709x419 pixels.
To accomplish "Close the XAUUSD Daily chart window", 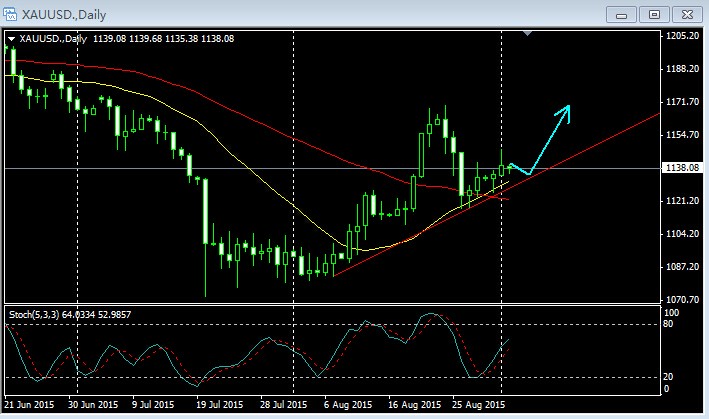I will pos(687,14).
